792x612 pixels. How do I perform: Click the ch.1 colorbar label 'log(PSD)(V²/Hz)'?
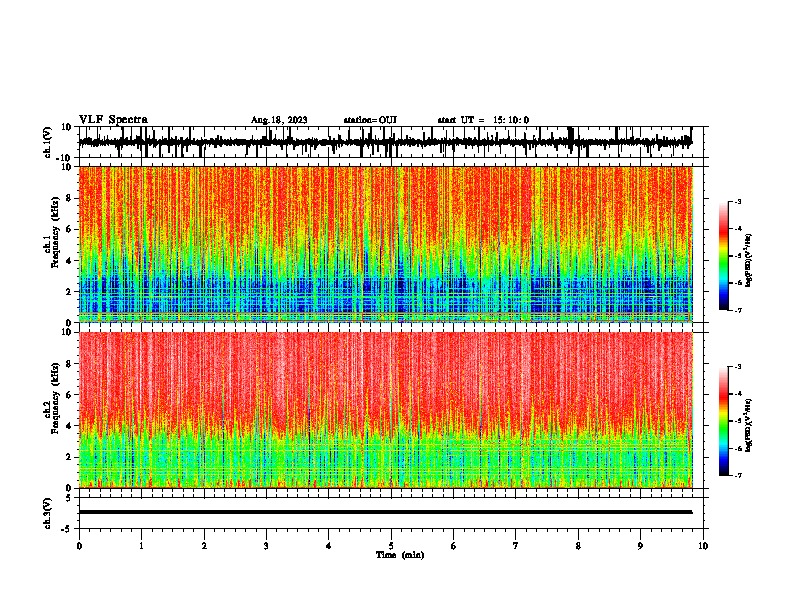pyautogui.click(x=749, y=260)
